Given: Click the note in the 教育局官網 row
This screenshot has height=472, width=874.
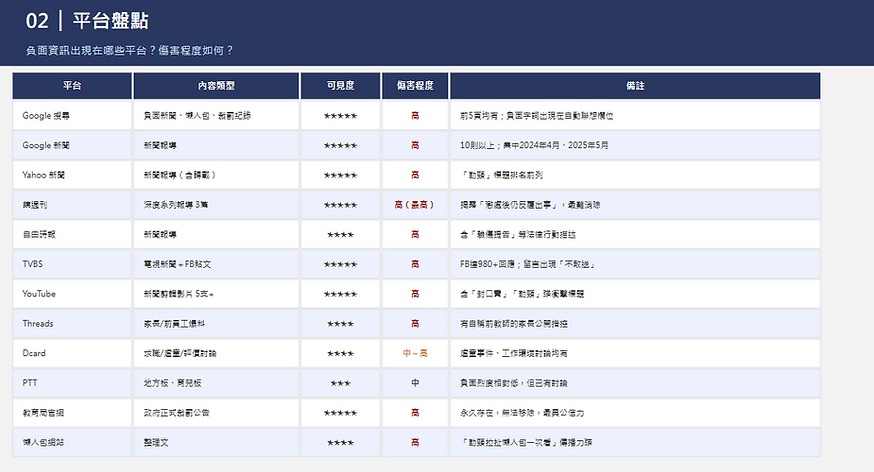Looking at the screenshot, I should (x=635, y=413).
